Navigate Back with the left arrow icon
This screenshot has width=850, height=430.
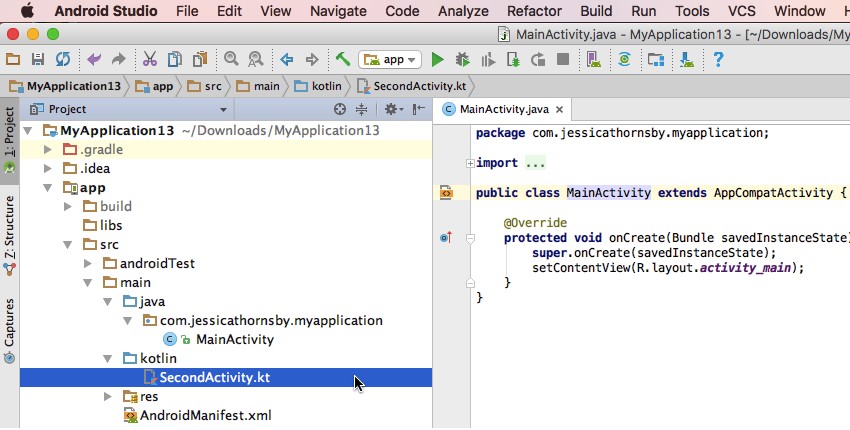(x=287, y=59)
